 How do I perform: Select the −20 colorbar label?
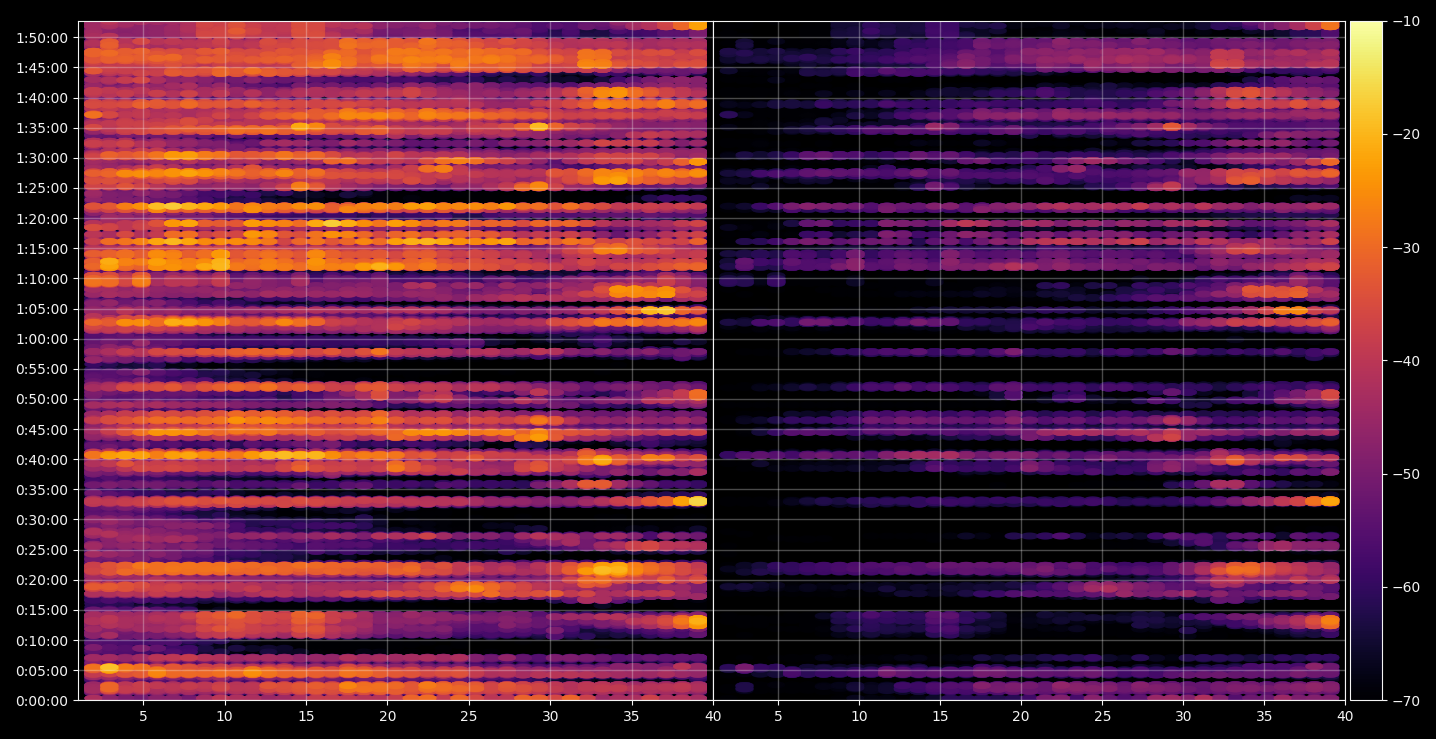(1406, 135)
